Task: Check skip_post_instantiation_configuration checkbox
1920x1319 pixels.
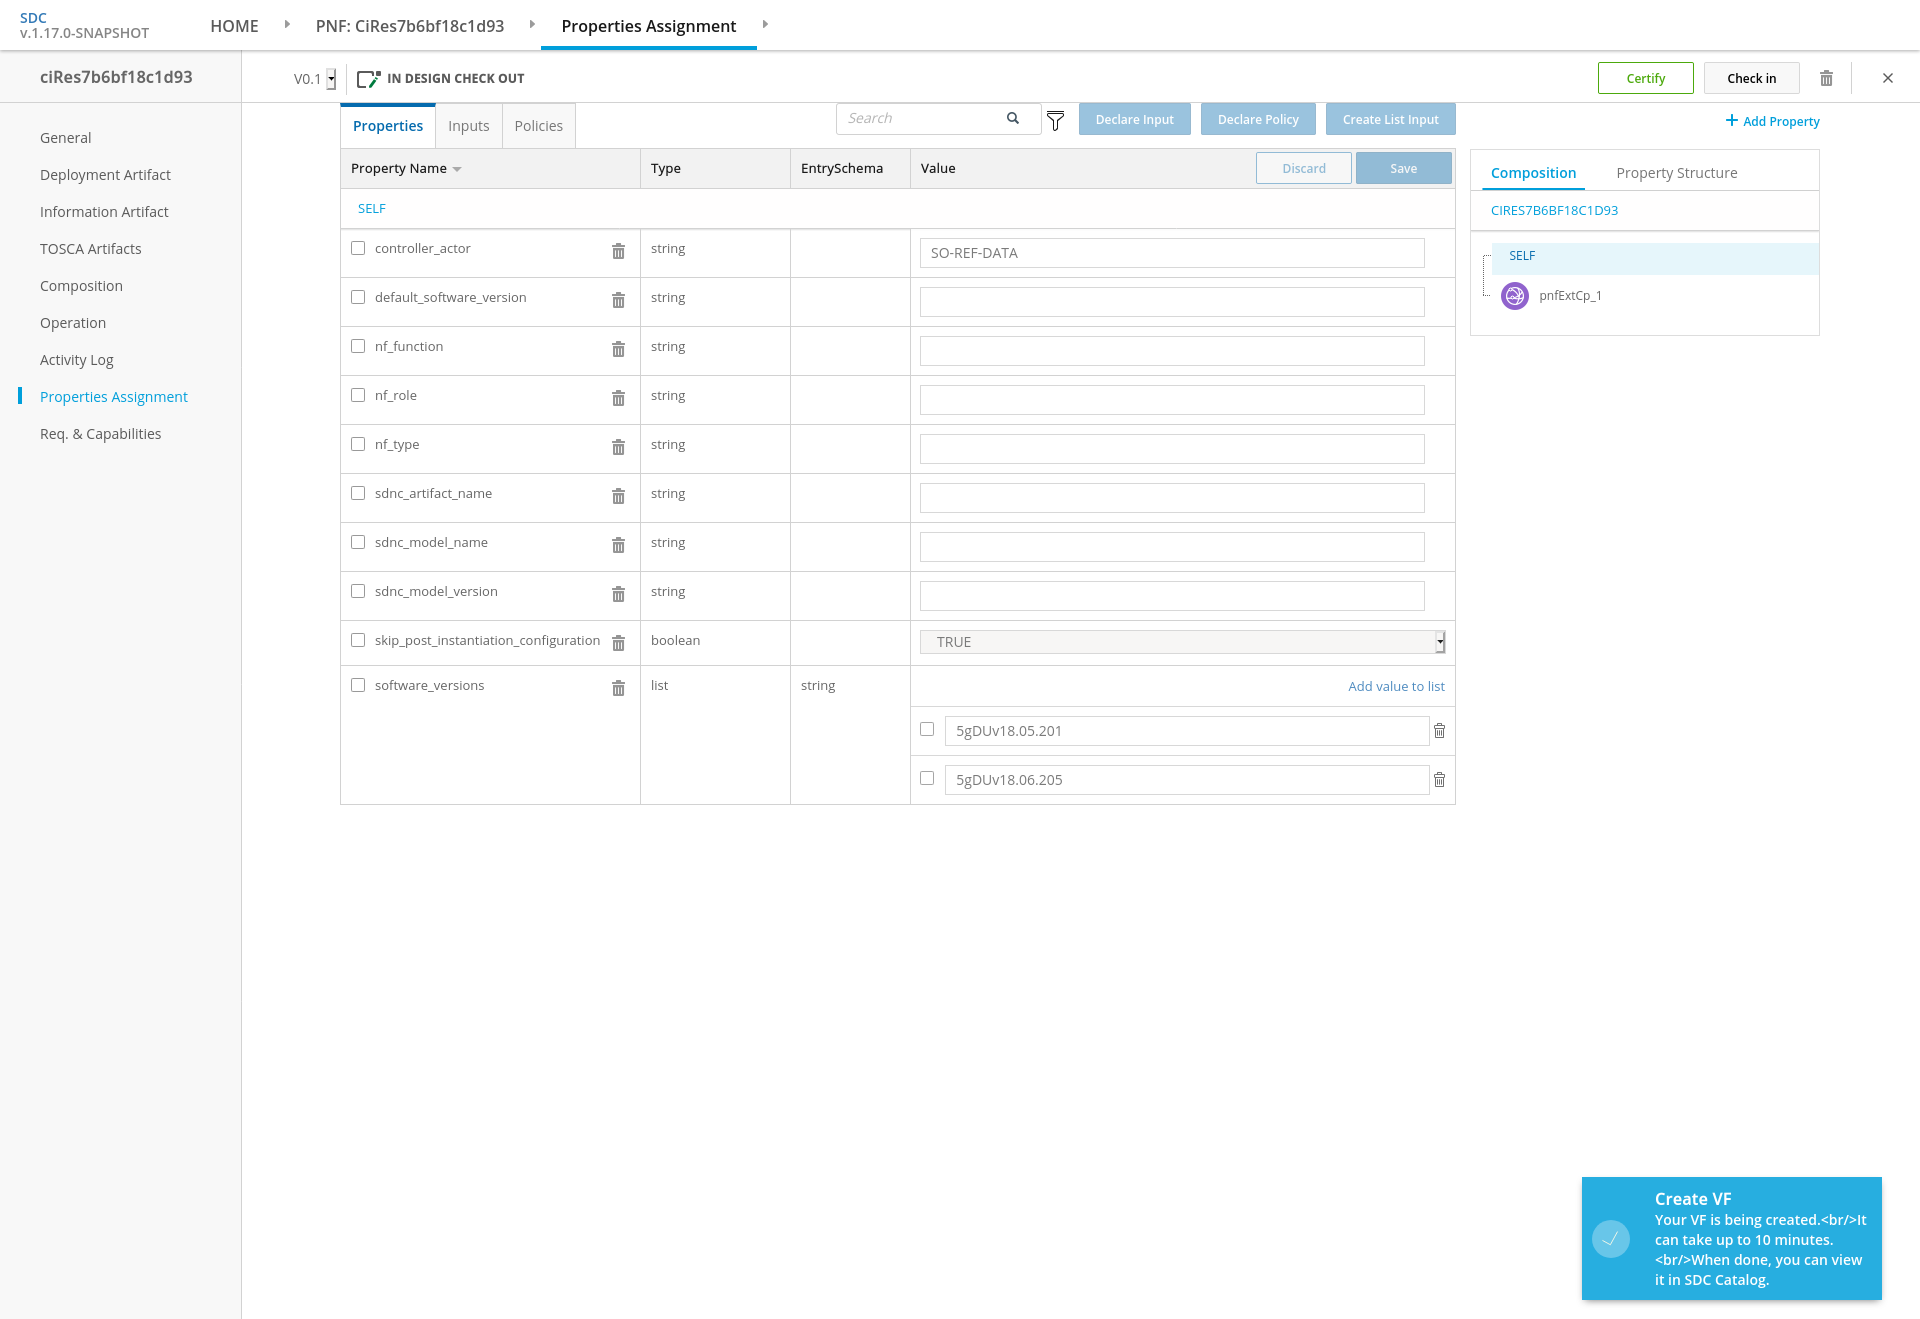Action: click(x=358, y=640)
